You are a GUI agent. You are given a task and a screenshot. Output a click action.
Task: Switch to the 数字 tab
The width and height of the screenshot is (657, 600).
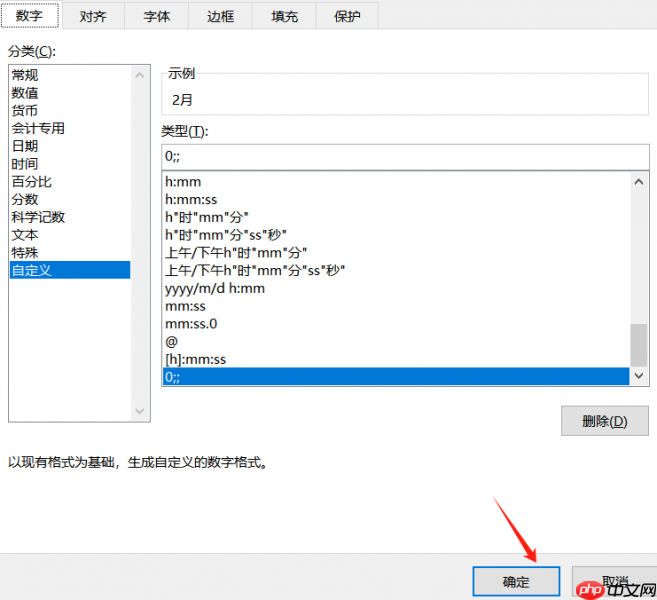30,16
